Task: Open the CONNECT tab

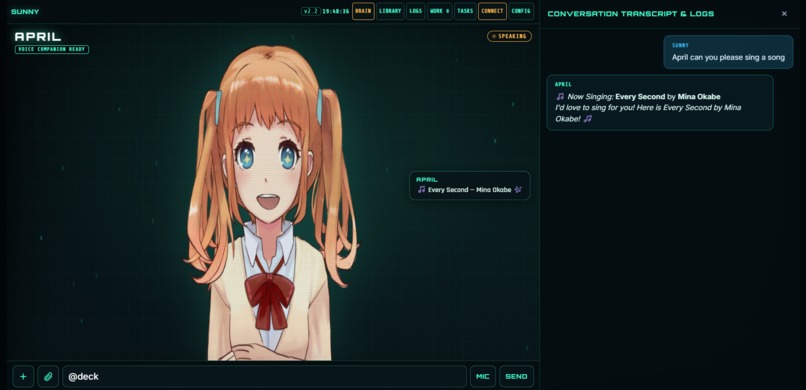Action: click(492, 11)
